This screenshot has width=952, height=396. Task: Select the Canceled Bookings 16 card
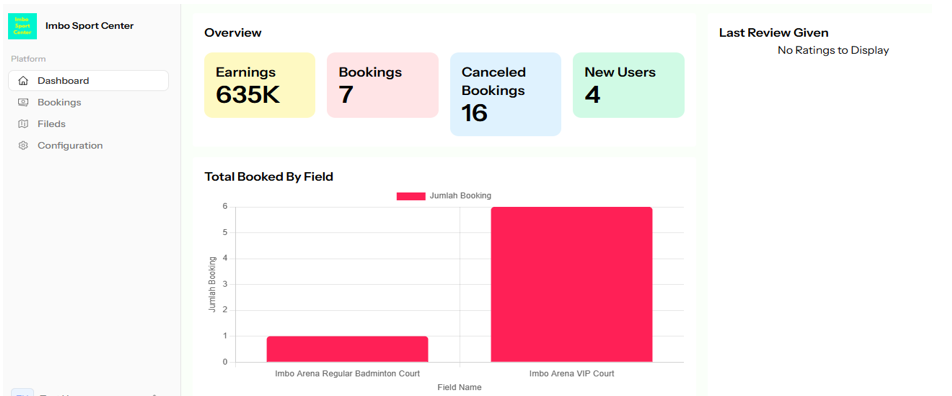tap(505, 94)
